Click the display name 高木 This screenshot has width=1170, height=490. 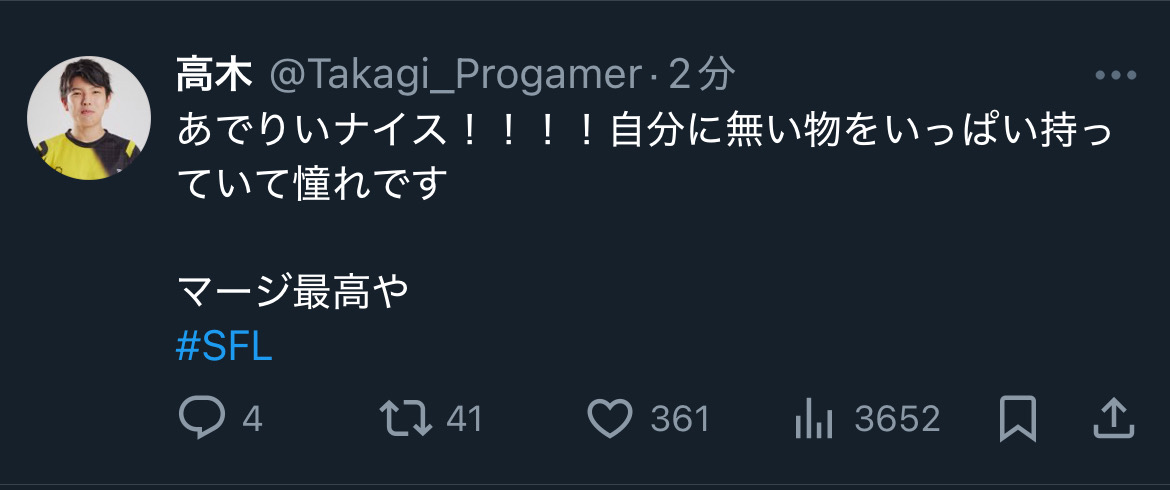point(214,75)
